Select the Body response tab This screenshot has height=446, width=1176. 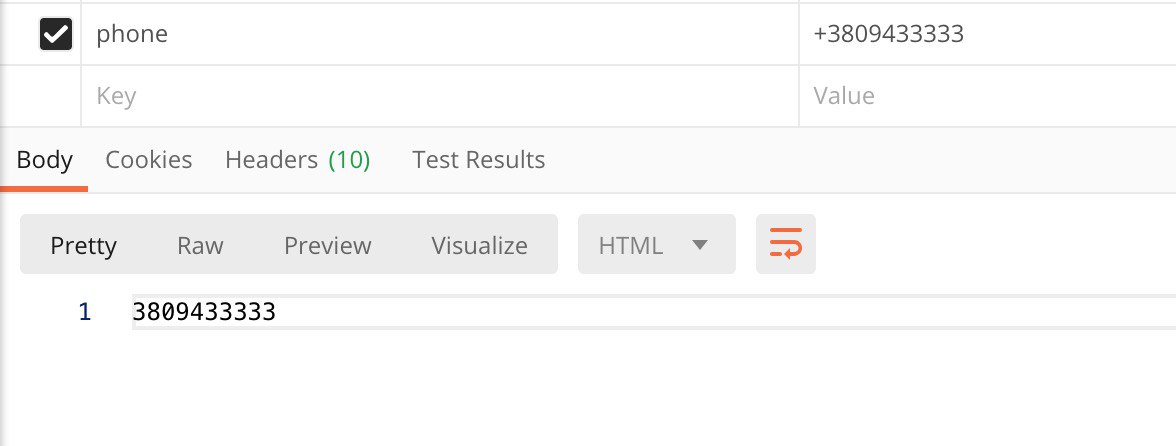pyautogui.click(x=44, y=160)
